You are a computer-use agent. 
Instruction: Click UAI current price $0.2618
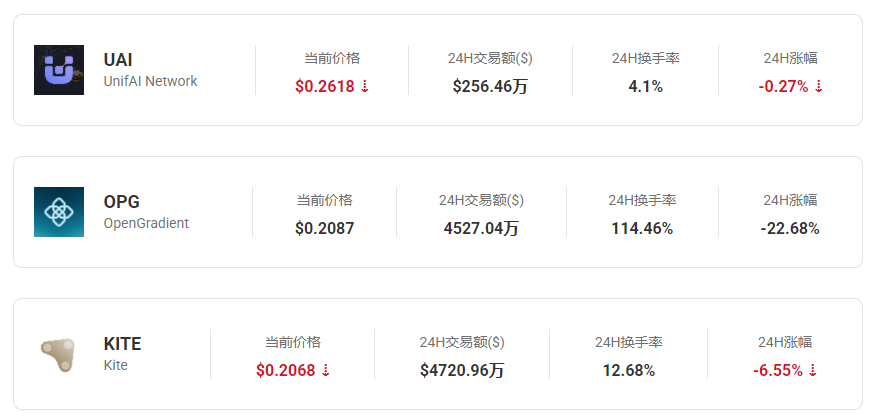325,86
